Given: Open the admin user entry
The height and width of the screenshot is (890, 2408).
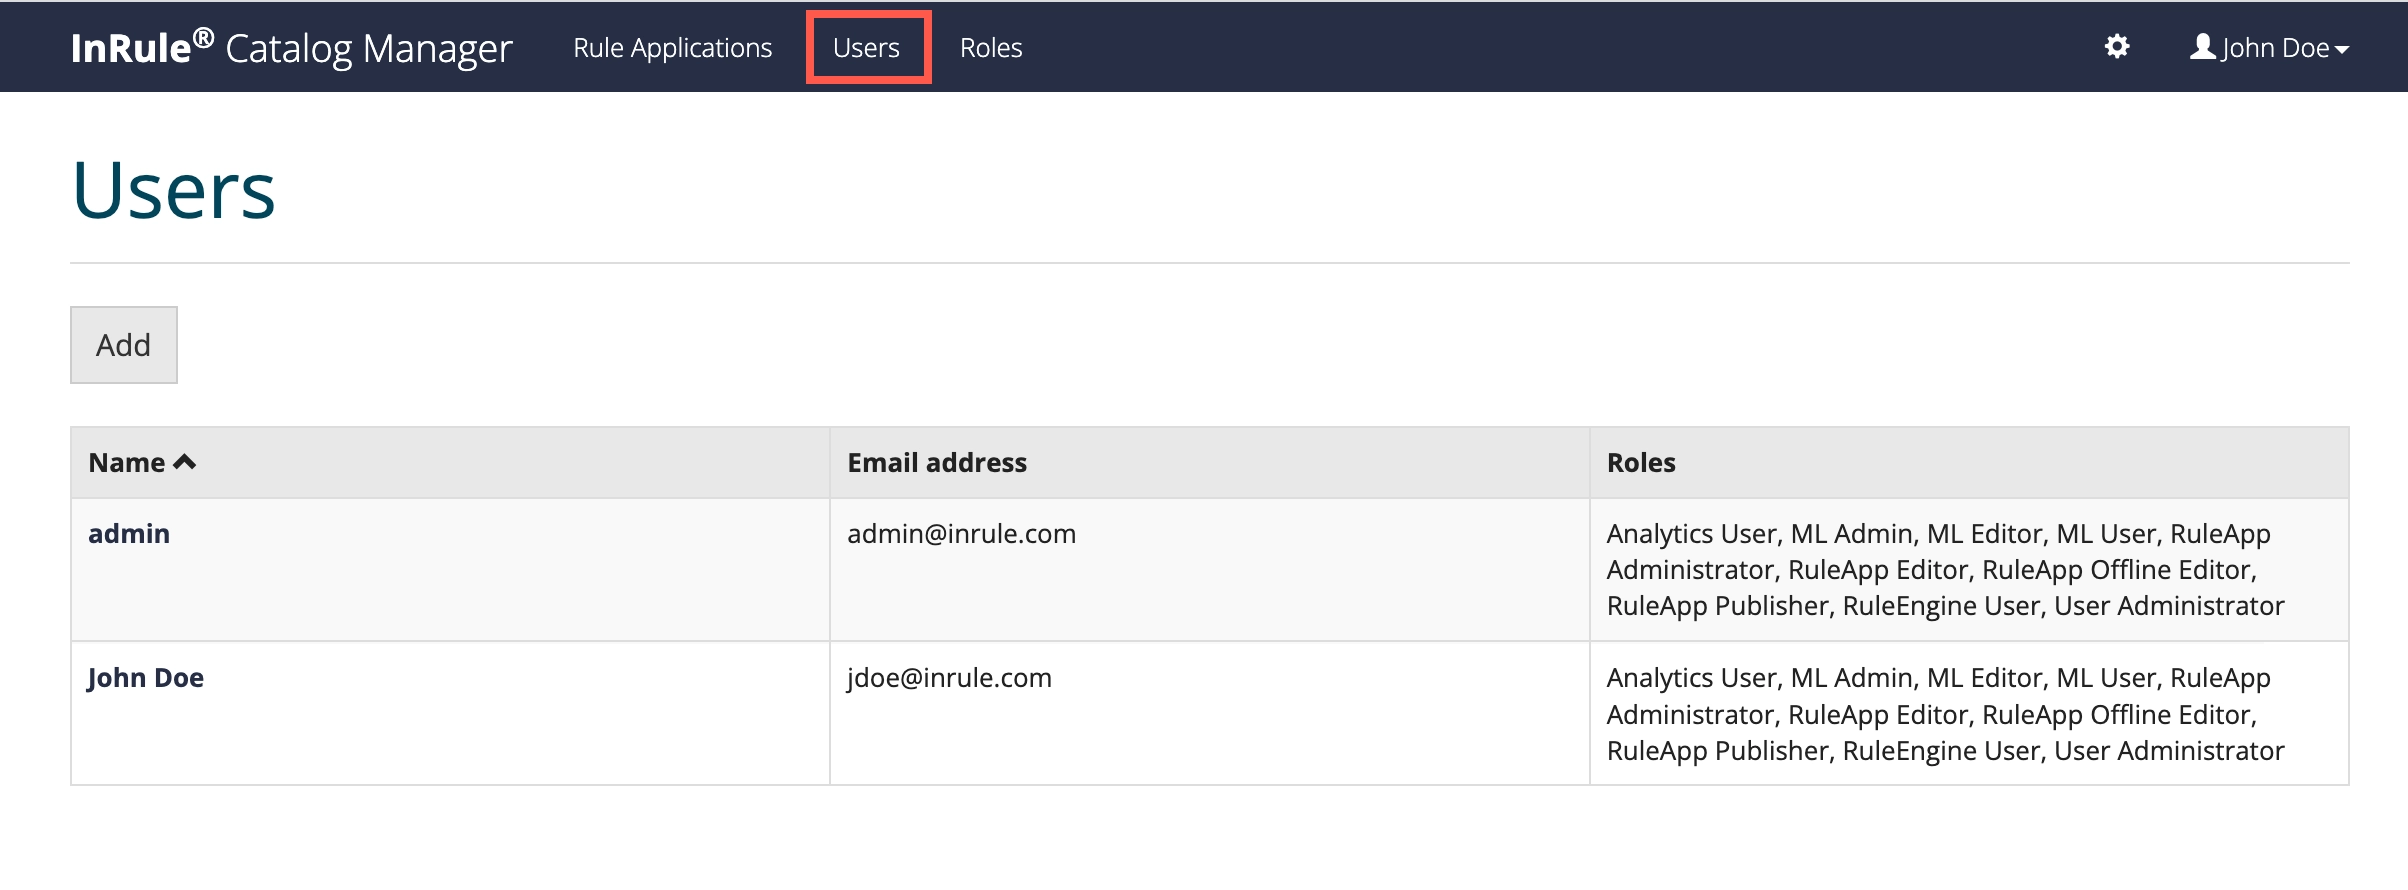Looking at the screenshot, I should 129,533.
